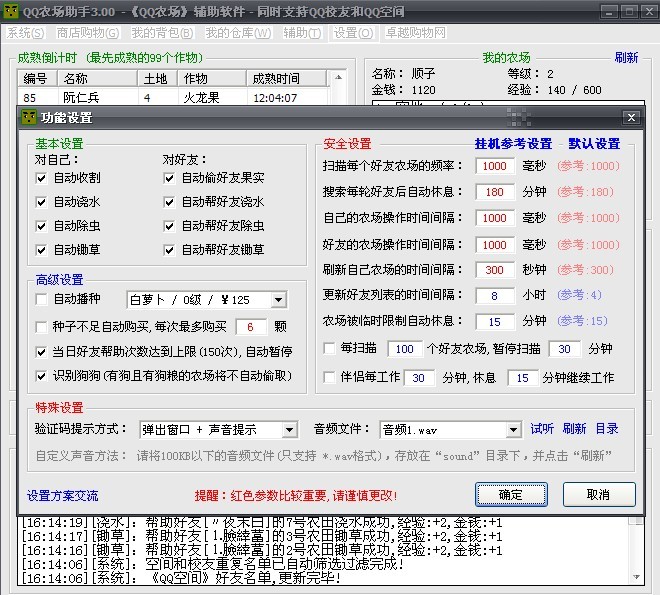
Task: Click 编号 column header
Action: [37, 79]
